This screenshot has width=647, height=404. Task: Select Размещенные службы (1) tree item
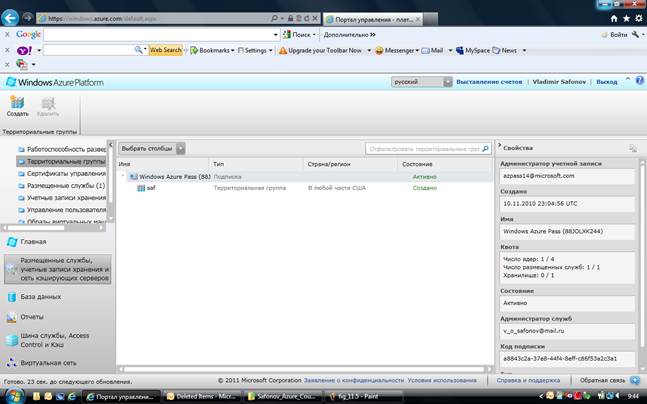click(x=62, y=186)
